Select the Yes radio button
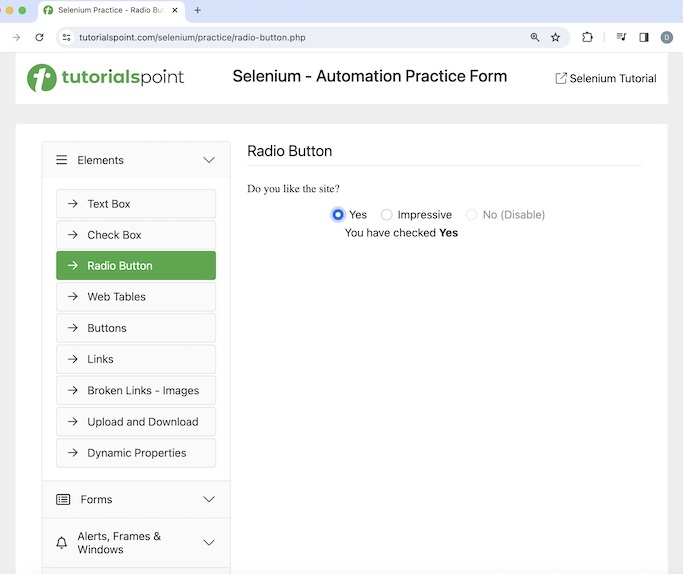The image size is (683, 574). [x=338, y=215]
